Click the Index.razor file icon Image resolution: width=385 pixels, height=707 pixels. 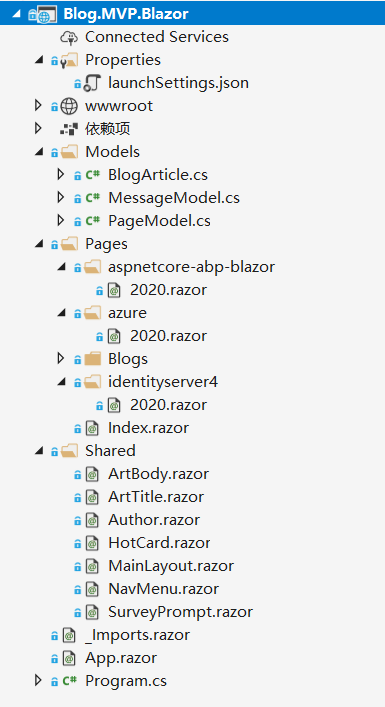coord(92,428)
